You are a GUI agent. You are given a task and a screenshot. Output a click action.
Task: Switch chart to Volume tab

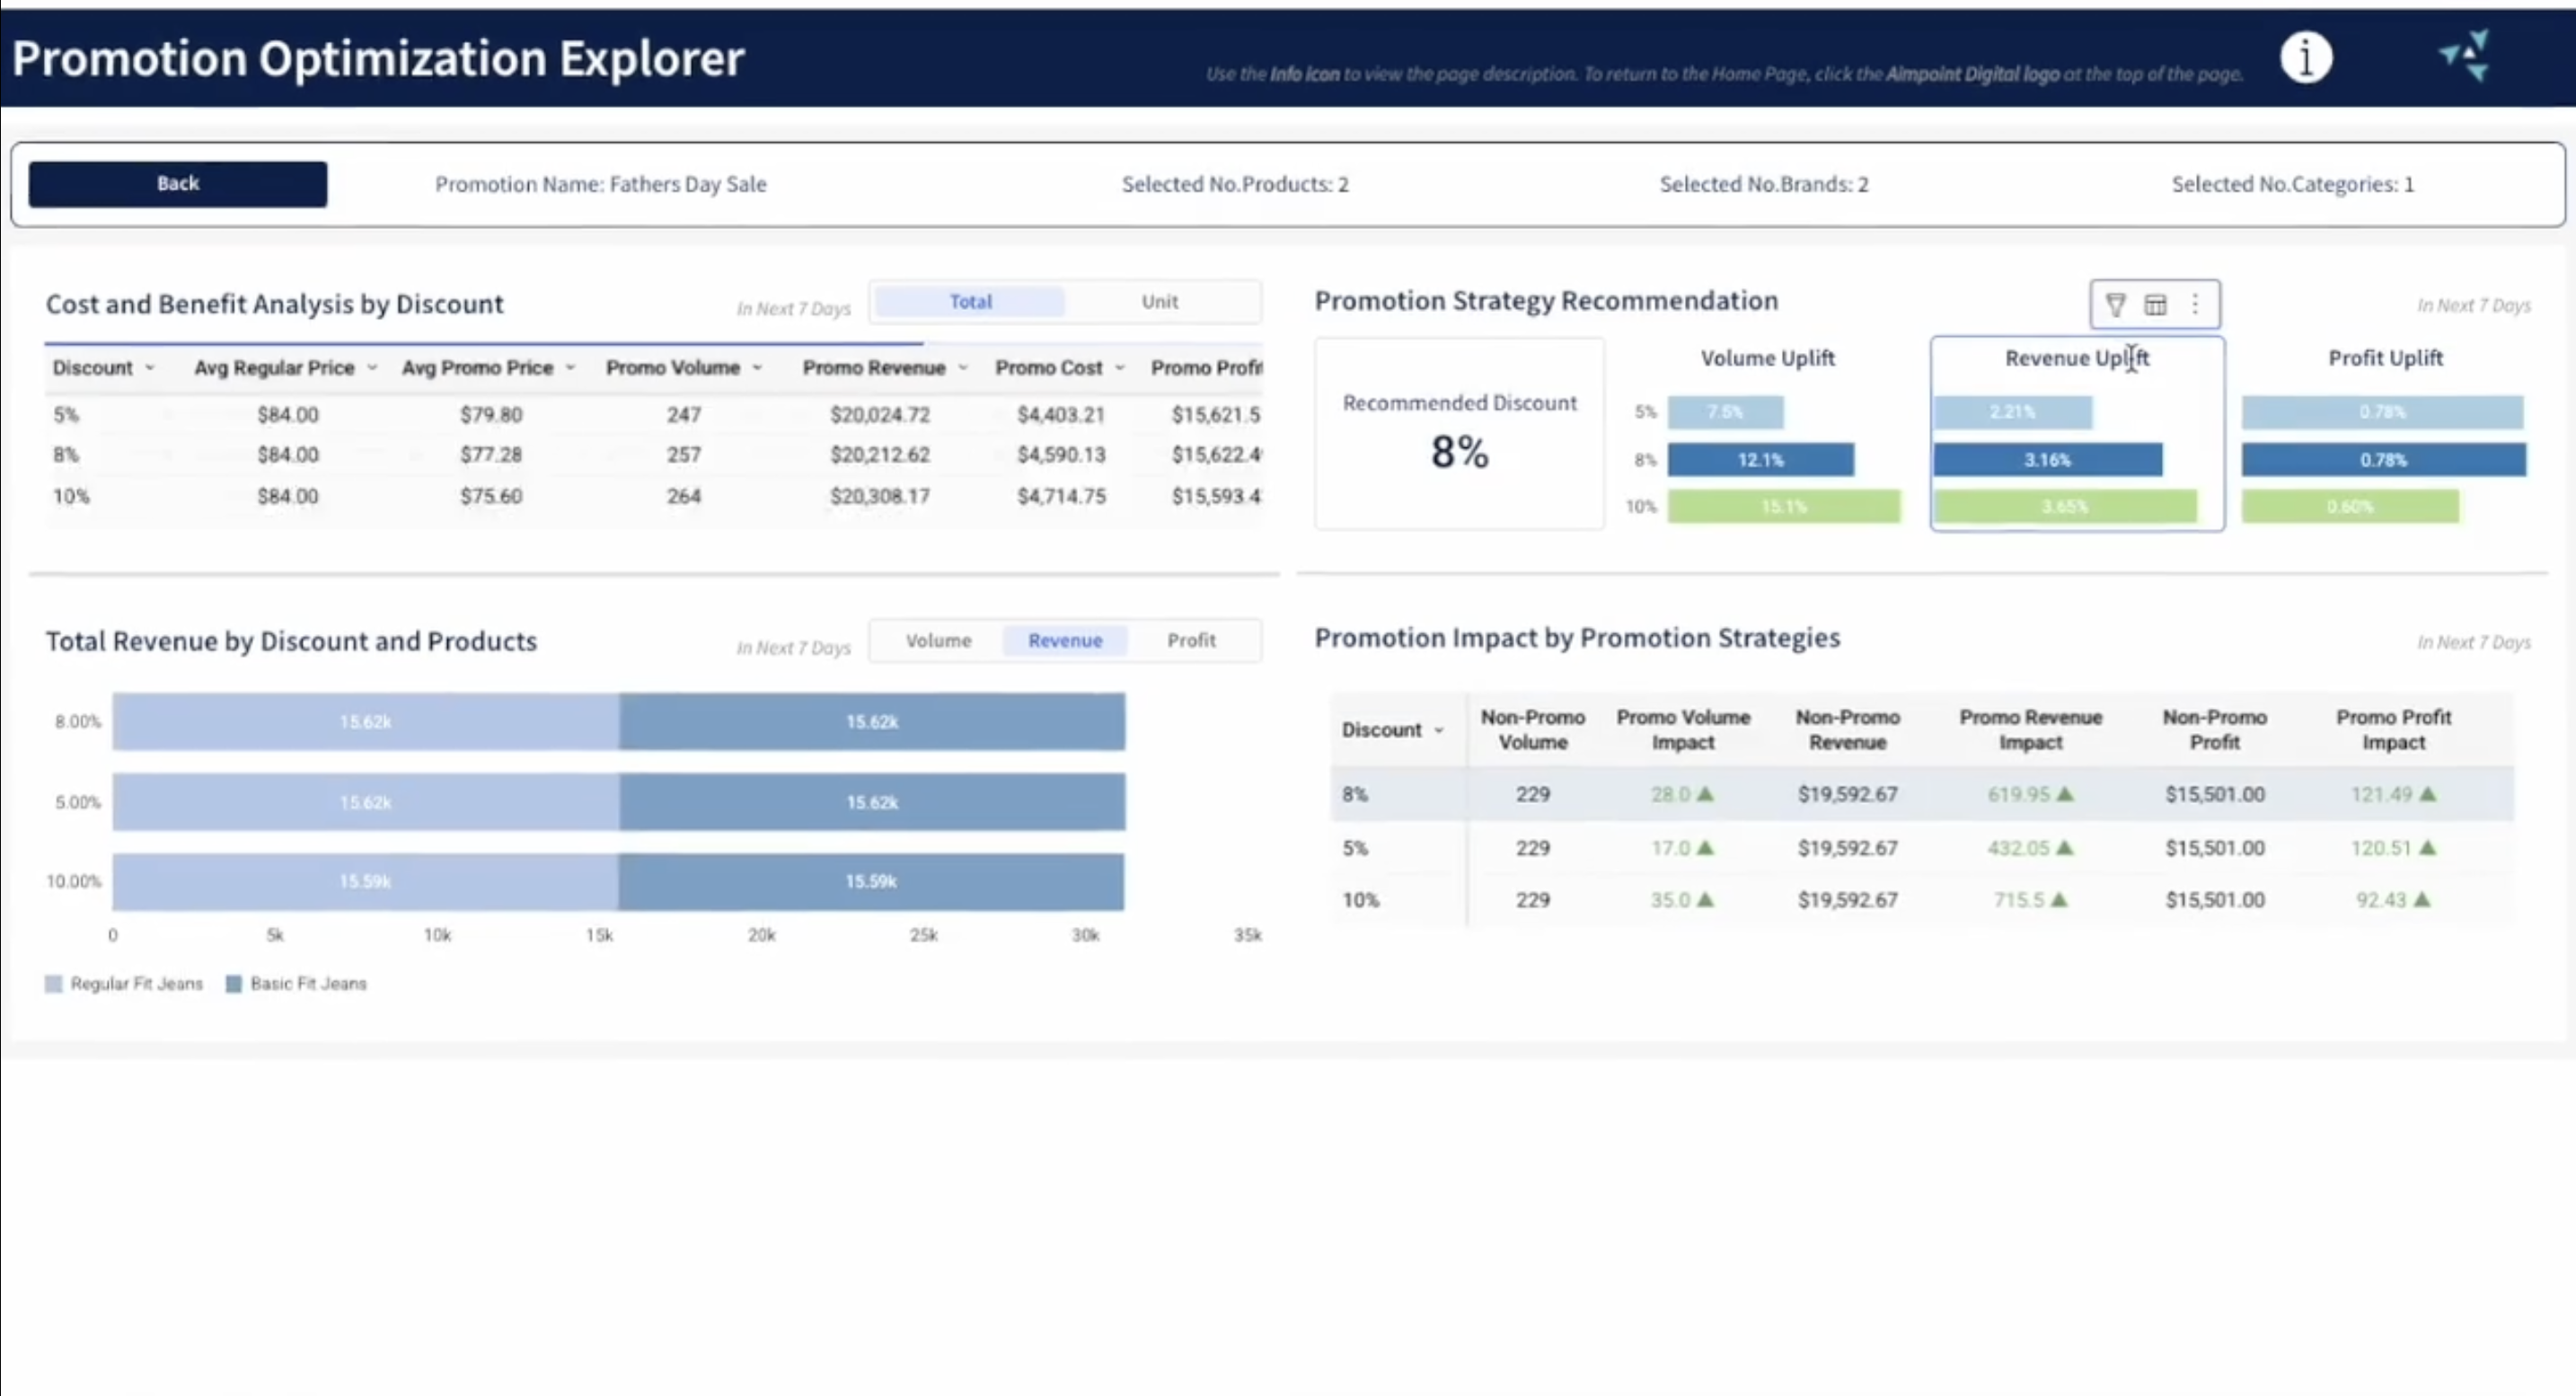click(x=938, y=640)
